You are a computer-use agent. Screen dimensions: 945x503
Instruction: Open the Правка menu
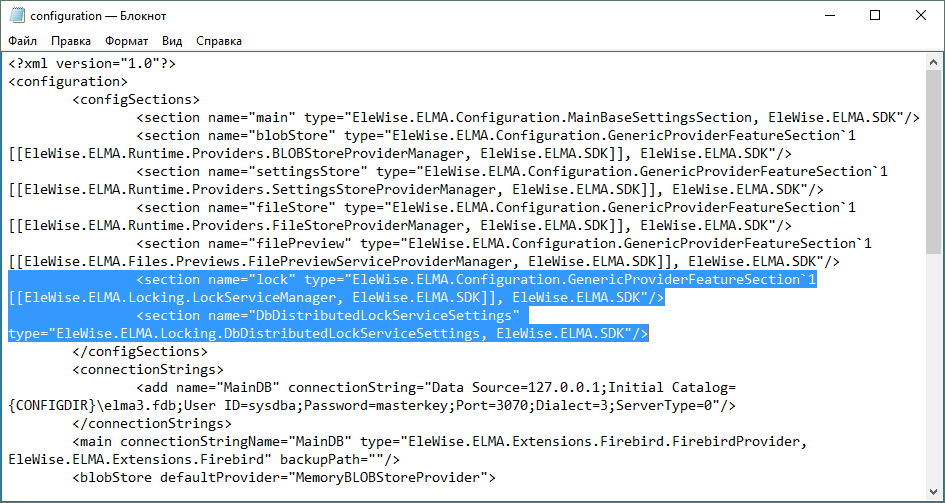coord(71,41)
